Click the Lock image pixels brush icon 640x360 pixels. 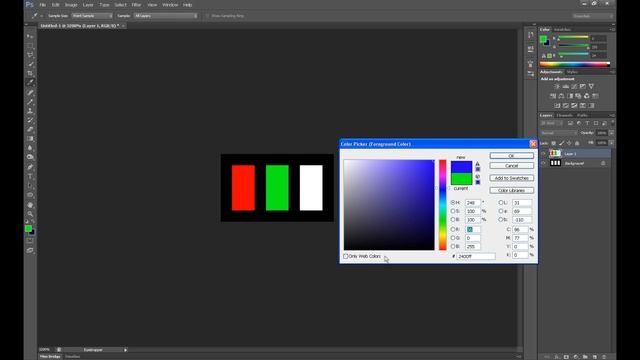562,143
